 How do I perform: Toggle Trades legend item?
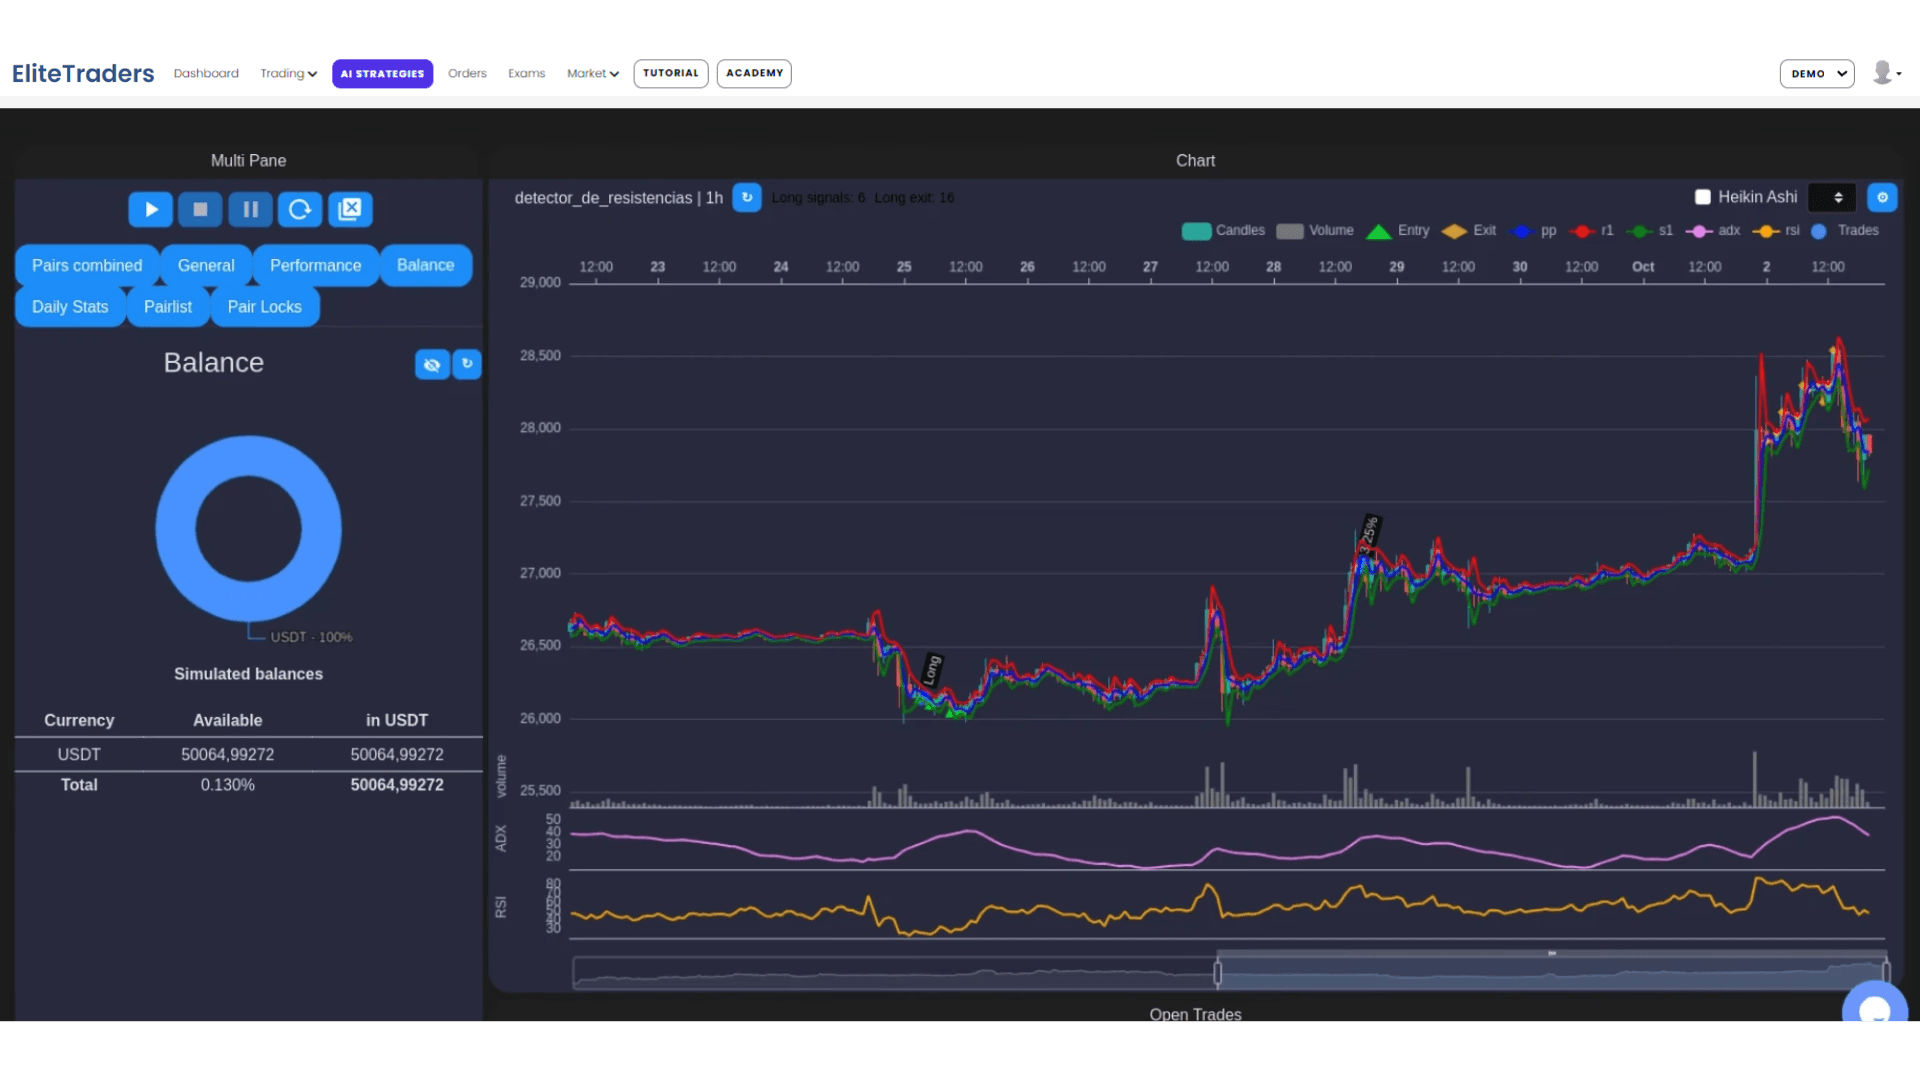(x=1845, y=231)
